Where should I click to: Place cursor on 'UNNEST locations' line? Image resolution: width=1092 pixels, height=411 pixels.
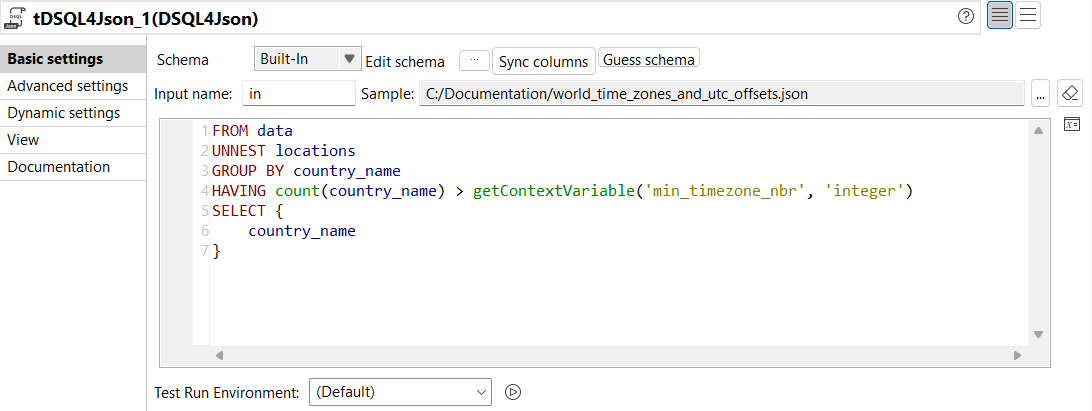[x=283, y=150]
